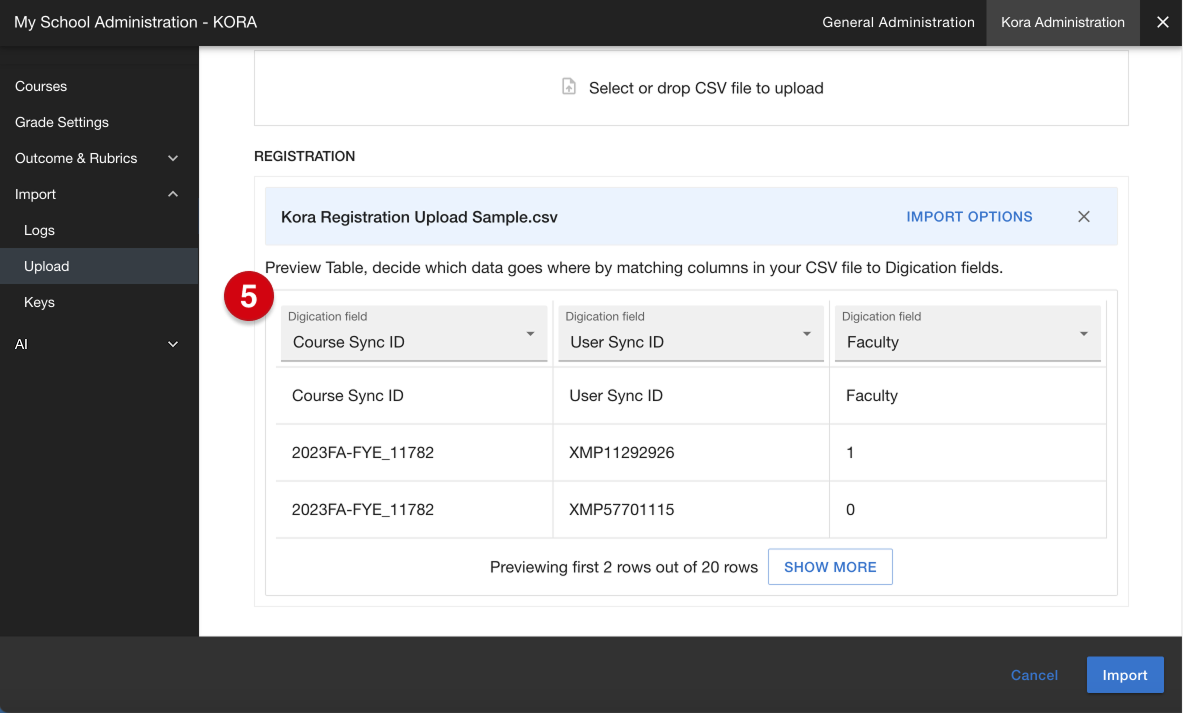Click cell XMP57701115
This screenshot has height=713, width=1200.
pyautogui.click(x=691, y=510)
